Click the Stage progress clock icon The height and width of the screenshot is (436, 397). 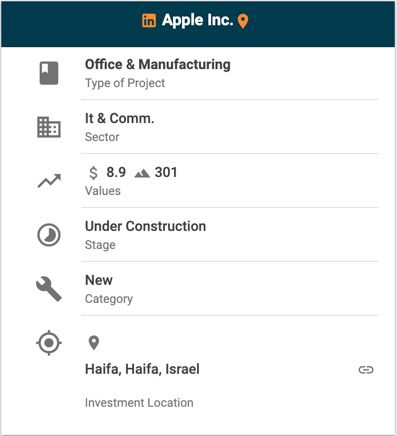coord(49,235)
